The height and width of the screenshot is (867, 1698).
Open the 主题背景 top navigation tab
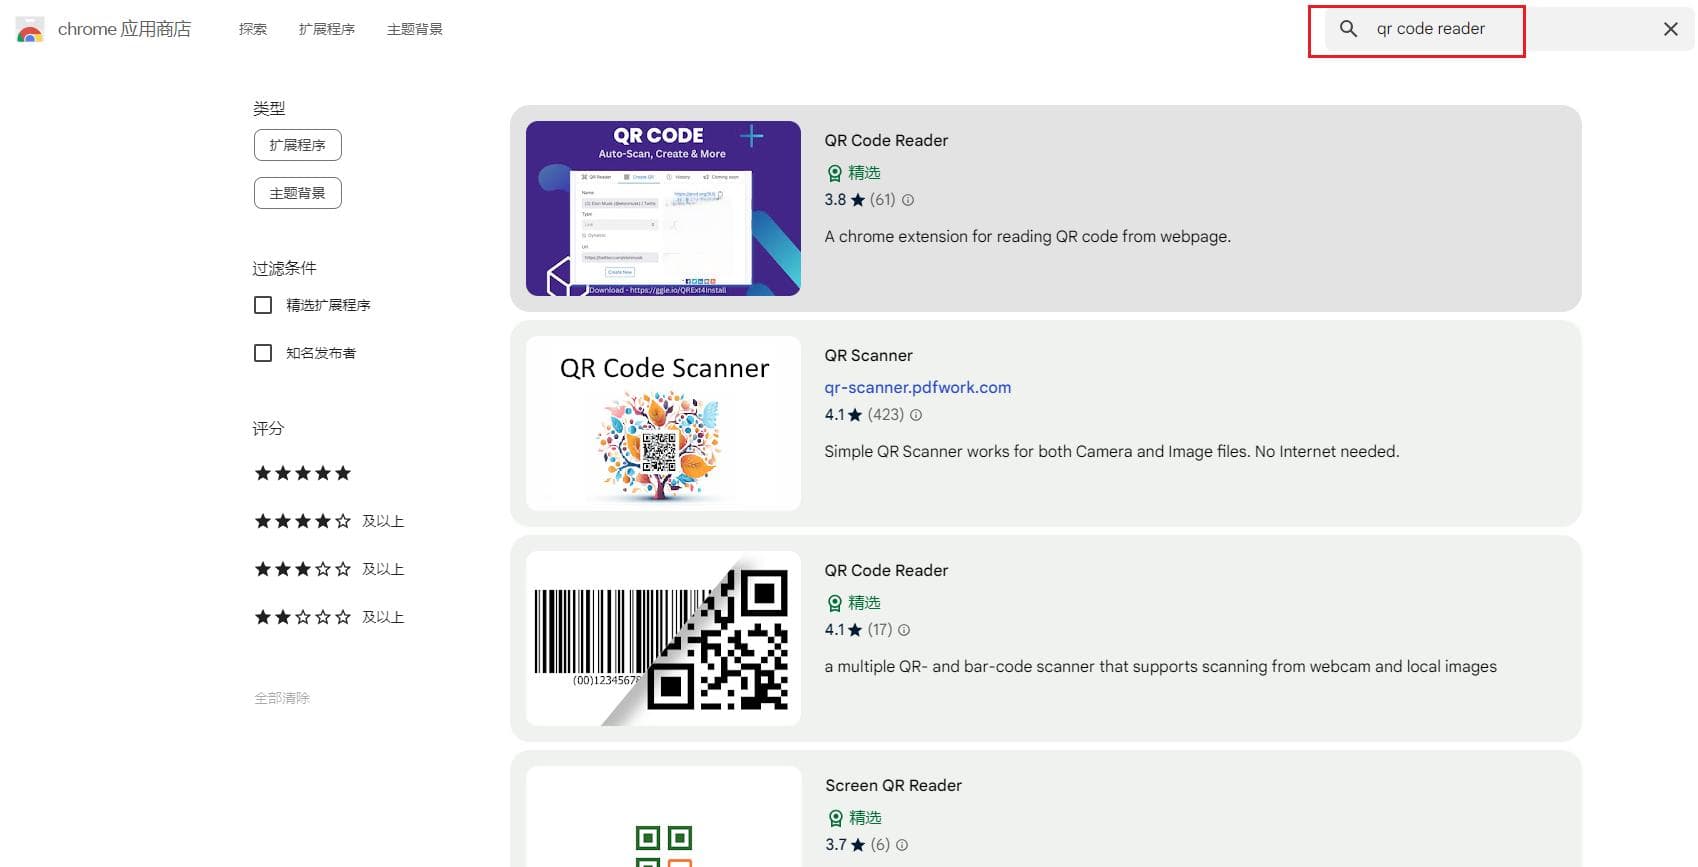tap(415, 29)
